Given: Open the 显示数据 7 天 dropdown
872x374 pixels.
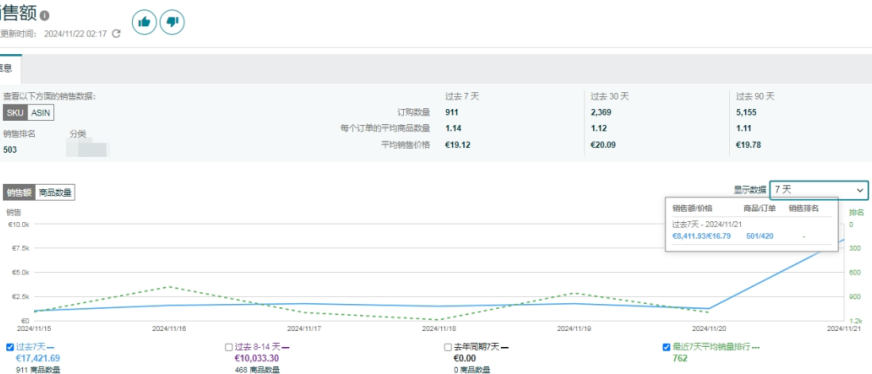Looking at the screenshot, I should pos(819,190).
